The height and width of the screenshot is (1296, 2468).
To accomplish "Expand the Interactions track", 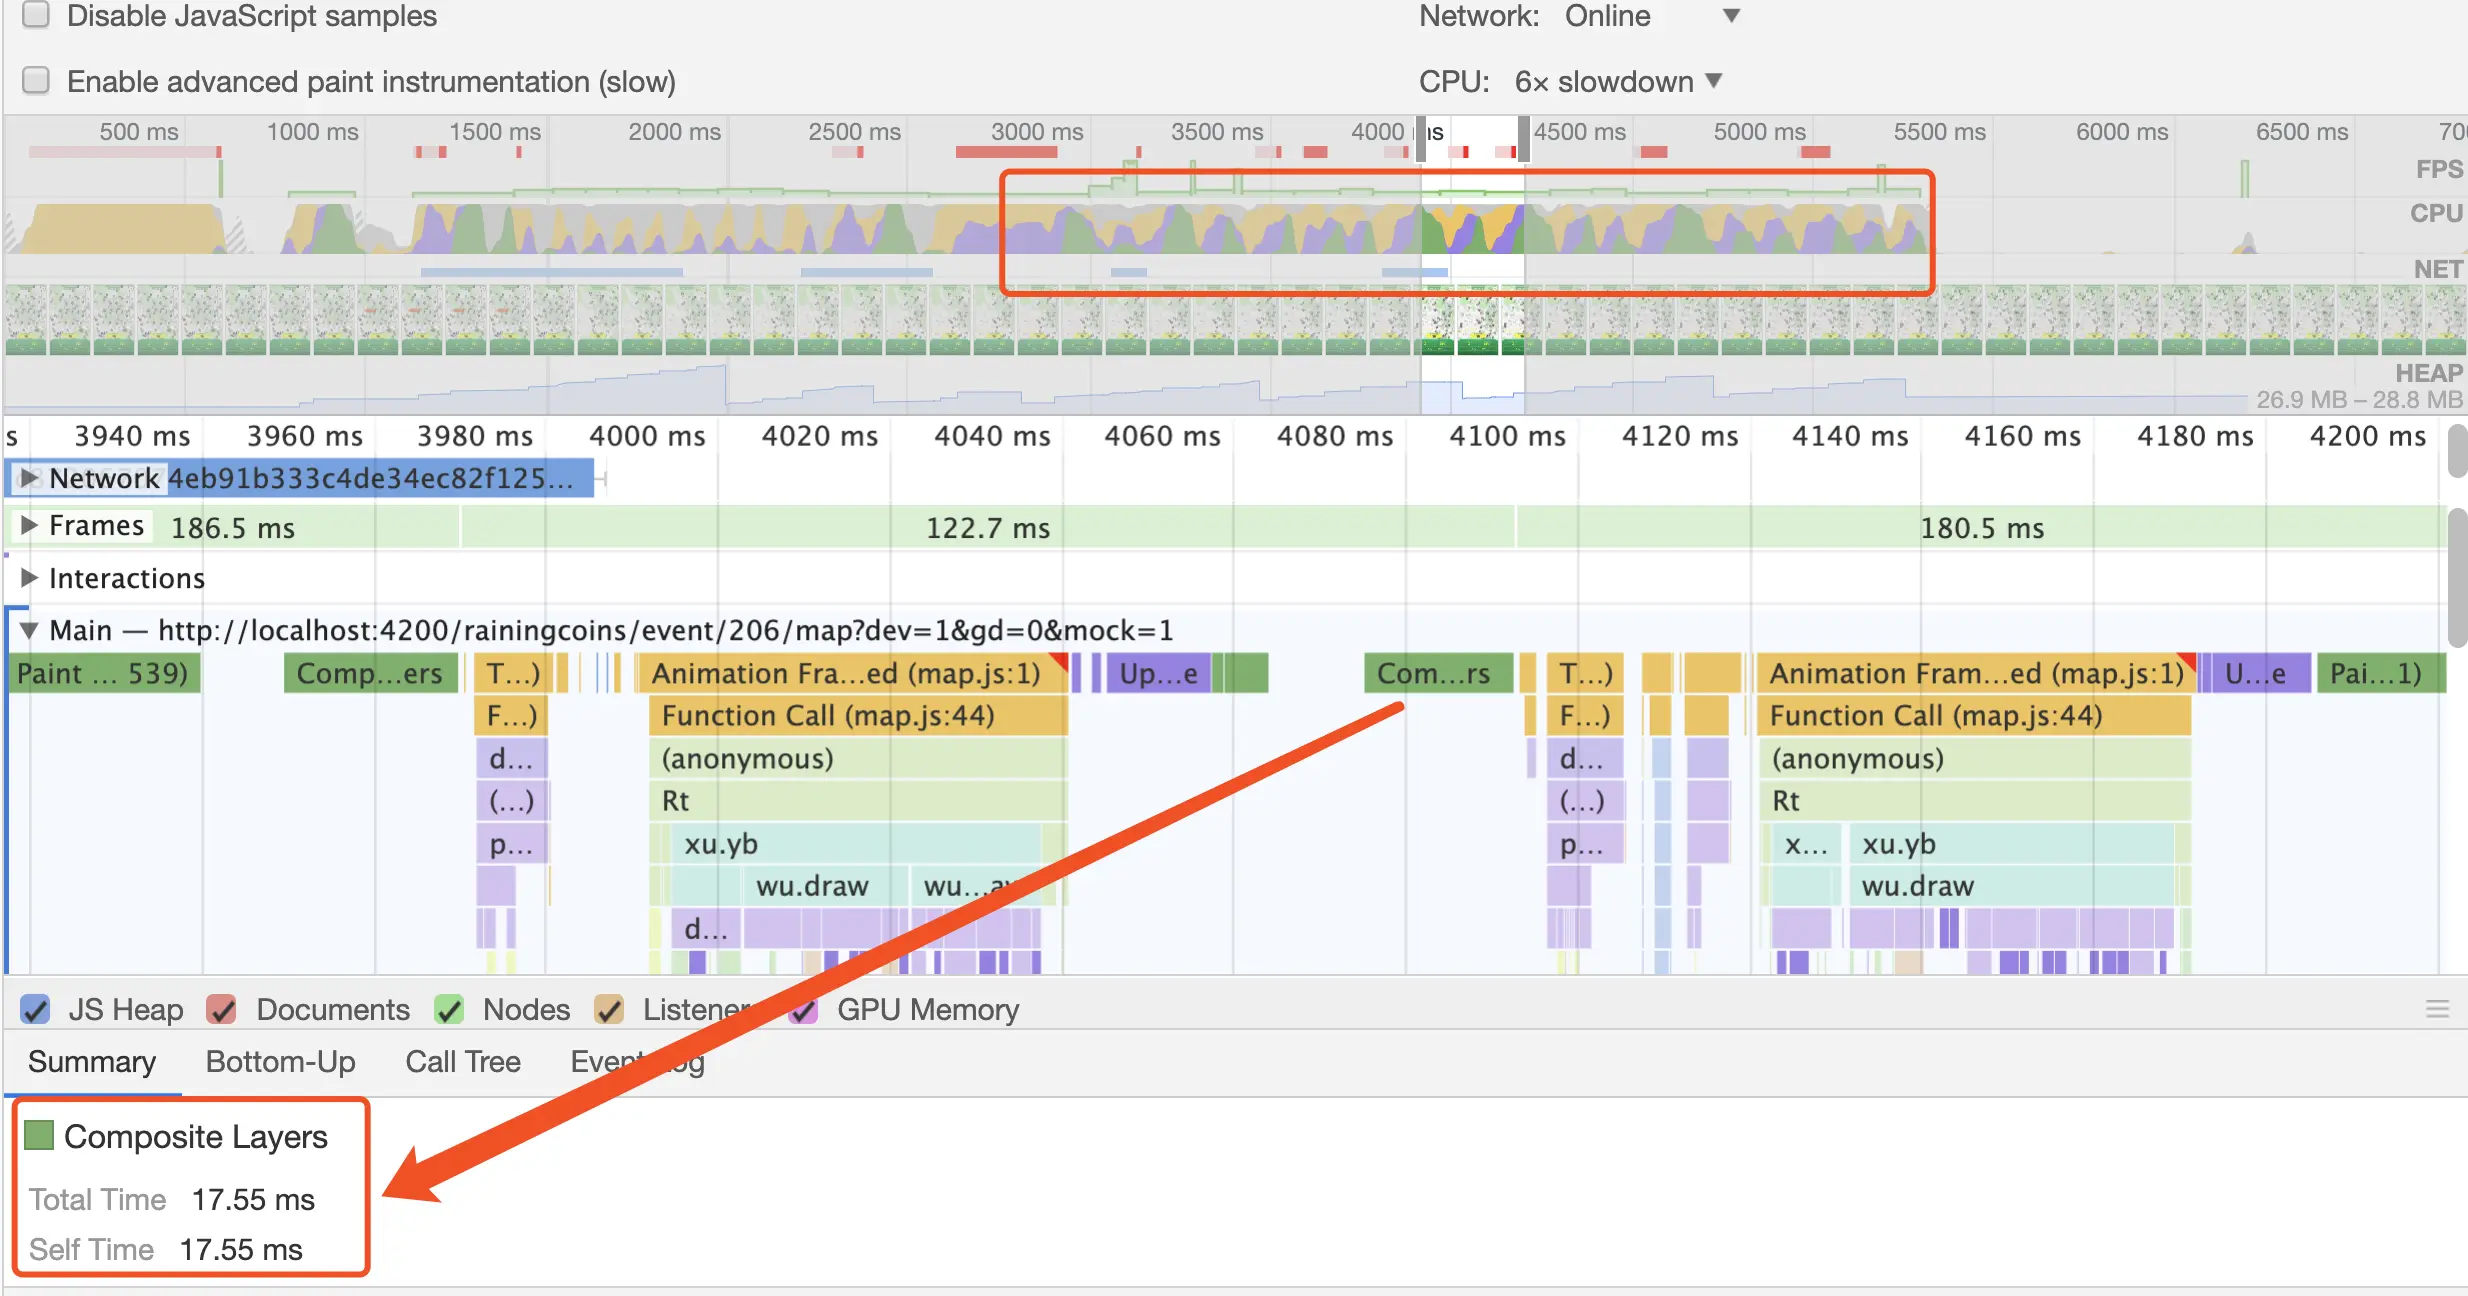I will coord(29,578).
